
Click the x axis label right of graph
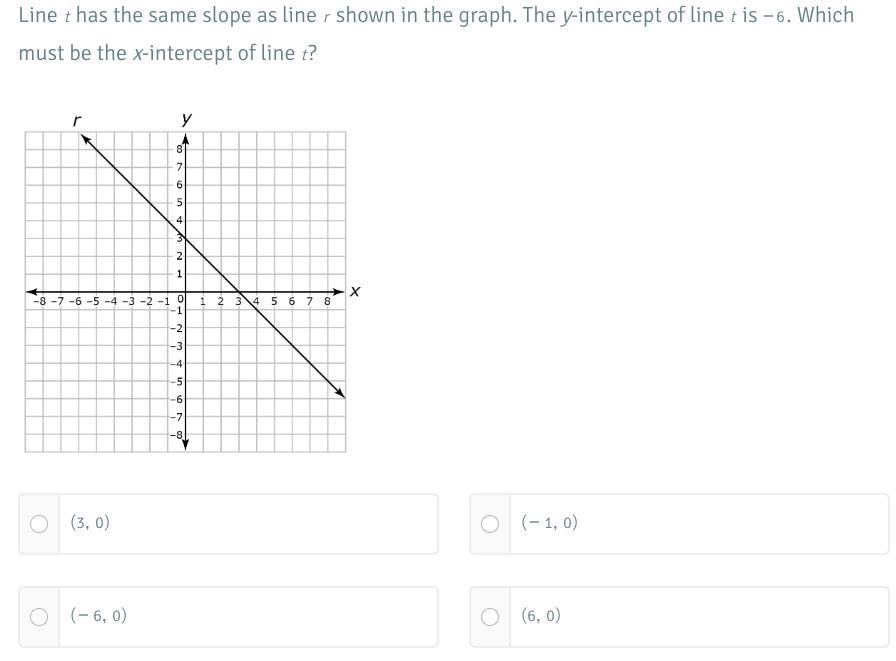355,291
